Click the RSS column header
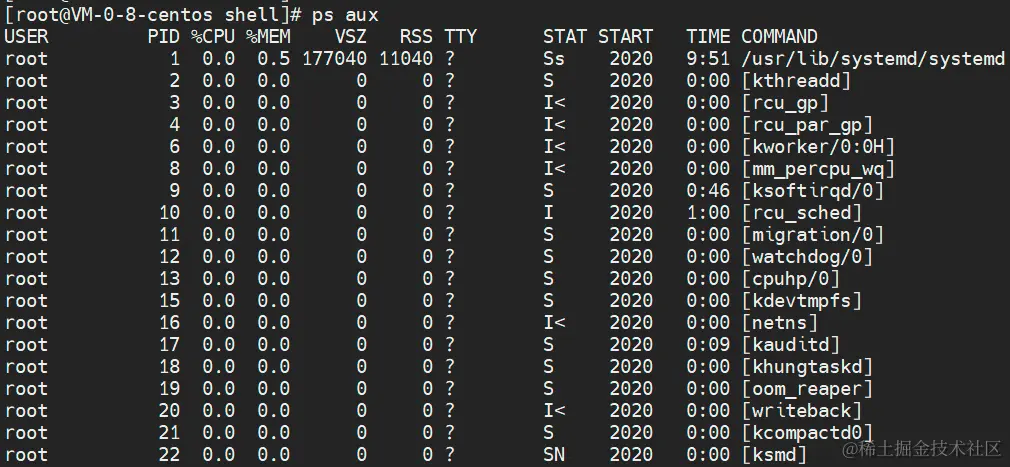This screenshot has height=467, width=1010. click(416, 37)
